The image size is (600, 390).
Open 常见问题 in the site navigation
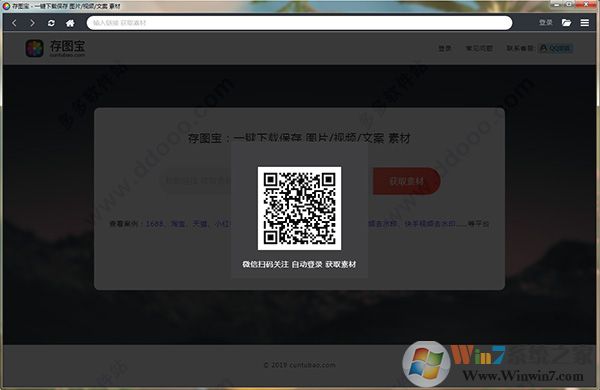pos(479,48)
